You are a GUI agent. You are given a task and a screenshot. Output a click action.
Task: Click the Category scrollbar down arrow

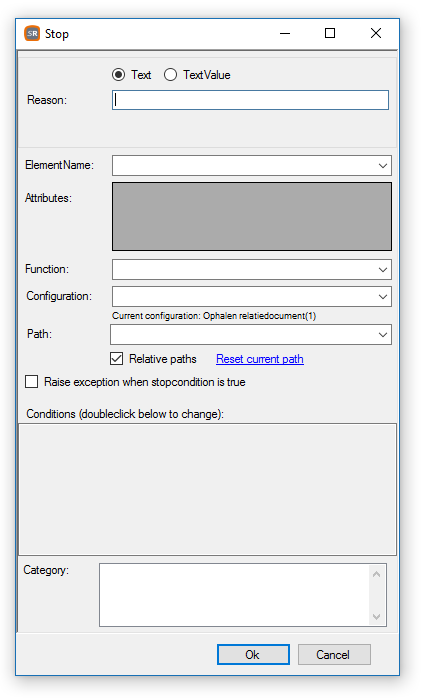click(x=376, y=617)
